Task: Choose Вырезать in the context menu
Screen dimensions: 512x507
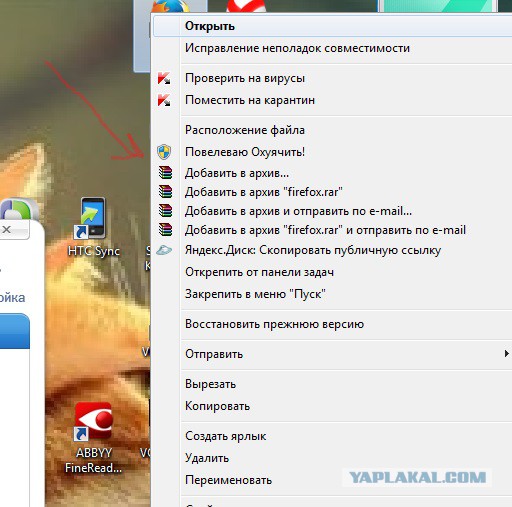Action: 333,384
